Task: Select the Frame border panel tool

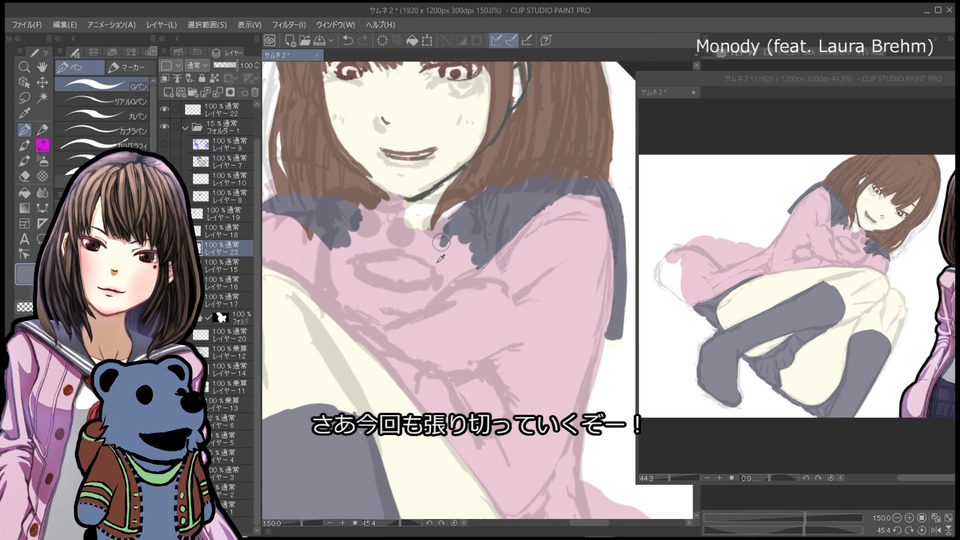Action: [24, 223]
